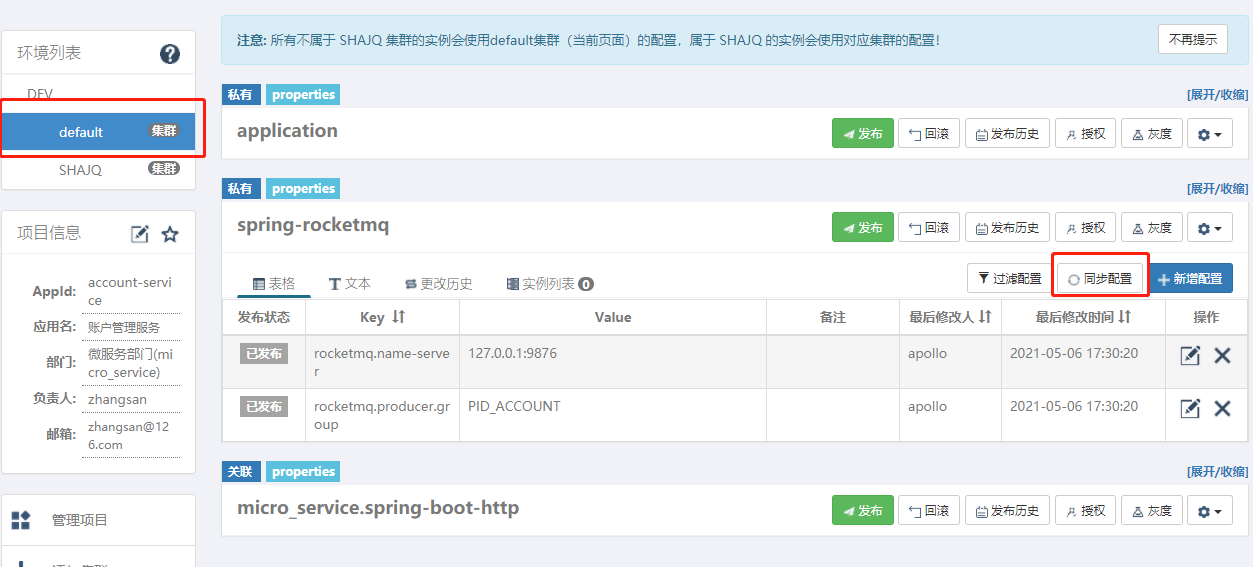Switch to the 文本 tab

(349, 284)
